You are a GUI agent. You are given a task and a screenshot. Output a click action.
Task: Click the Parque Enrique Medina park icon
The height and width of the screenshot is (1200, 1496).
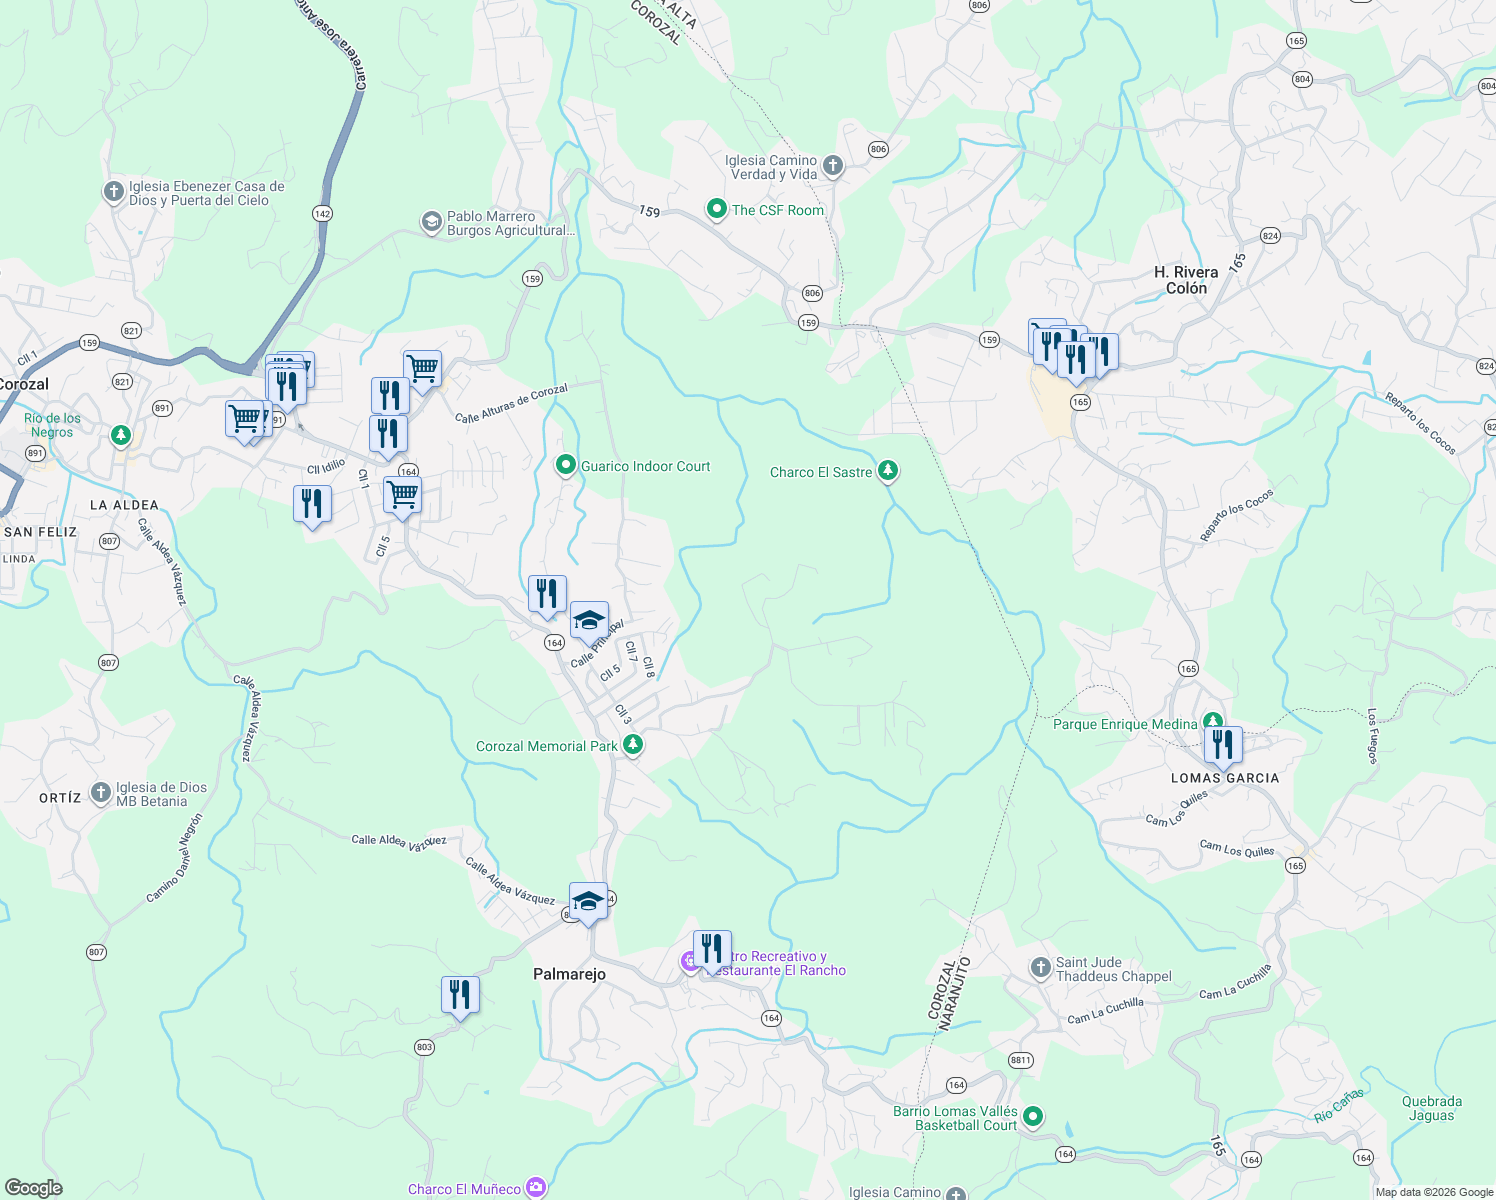point(1213,722)
